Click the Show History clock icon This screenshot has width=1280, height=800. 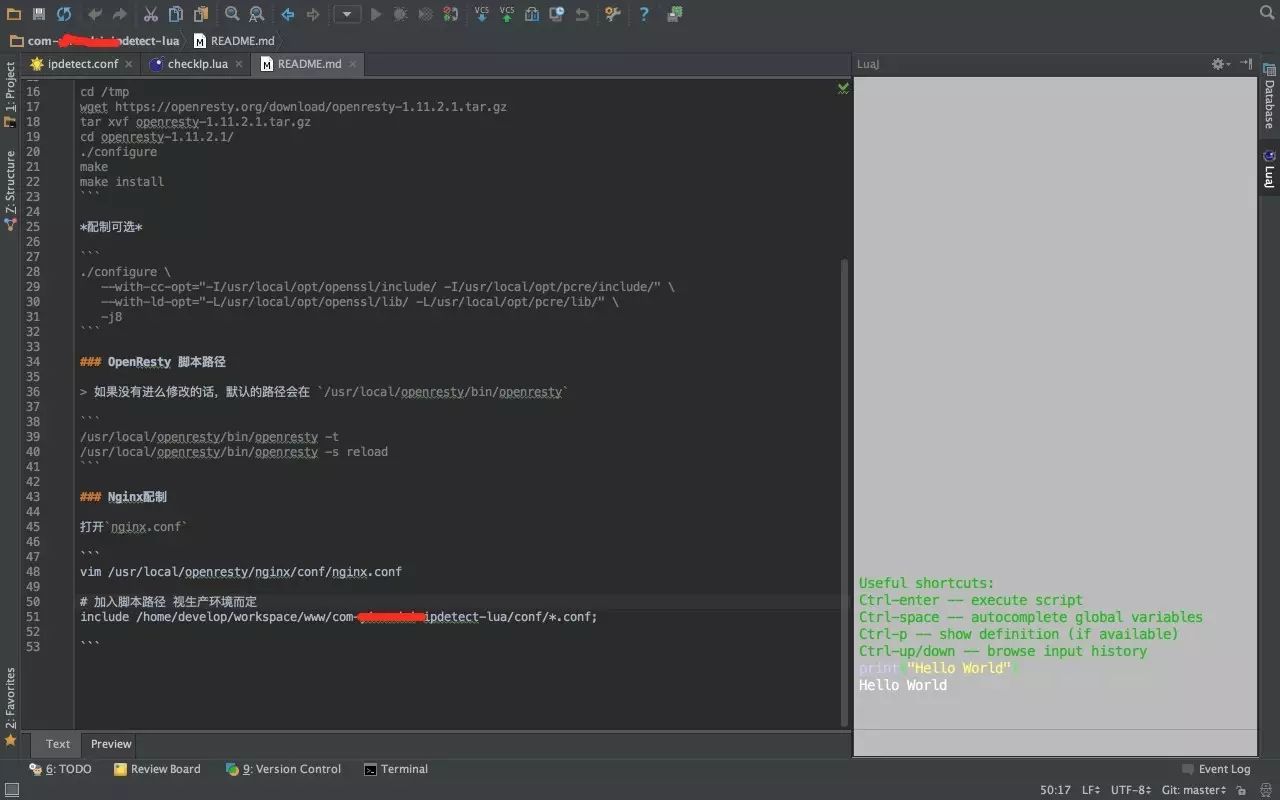pyautogui.click(x=557, y=14)
